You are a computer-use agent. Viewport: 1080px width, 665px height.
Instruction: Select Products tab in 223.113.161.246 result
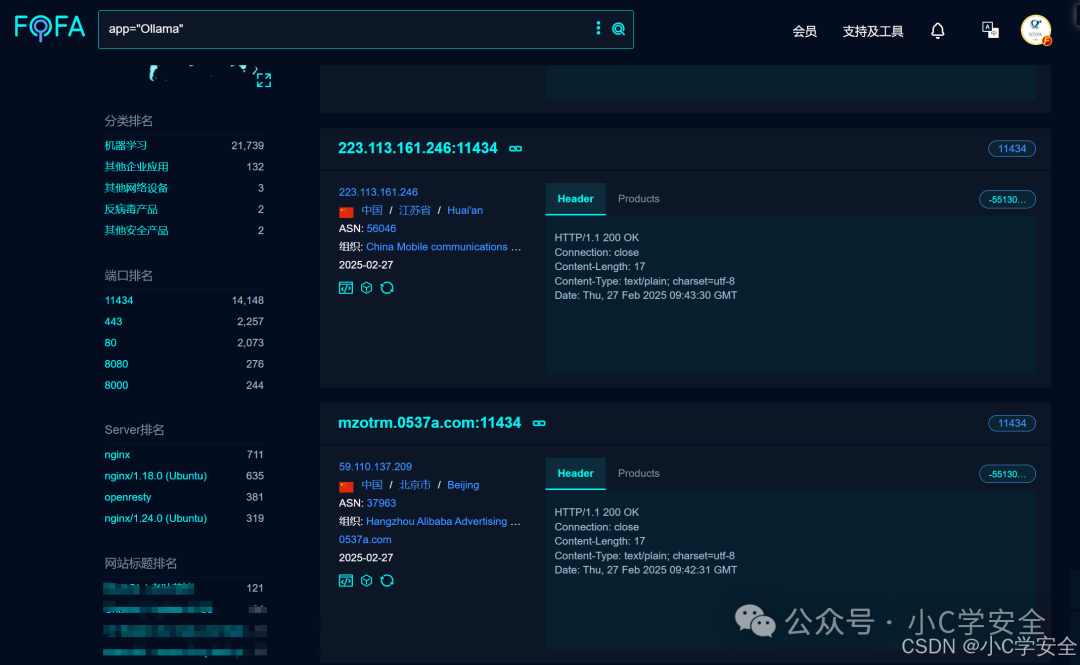tap(638, 199)
